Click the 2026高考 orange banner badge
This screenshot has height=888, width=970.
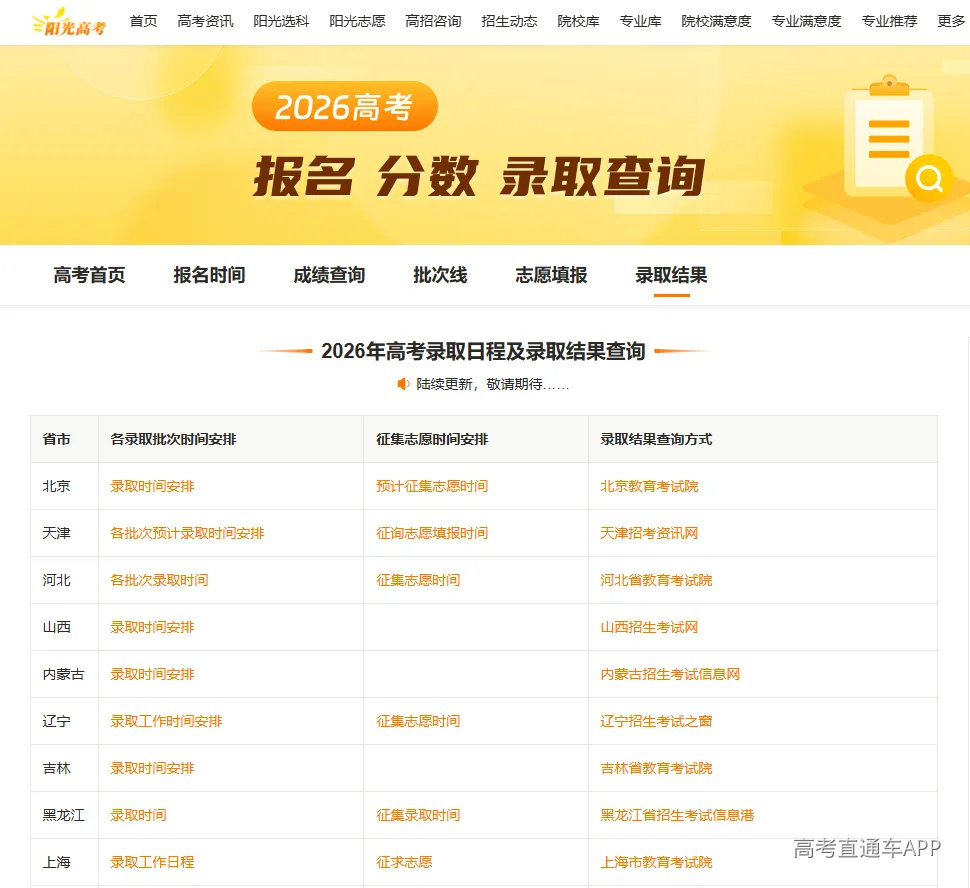345,106
